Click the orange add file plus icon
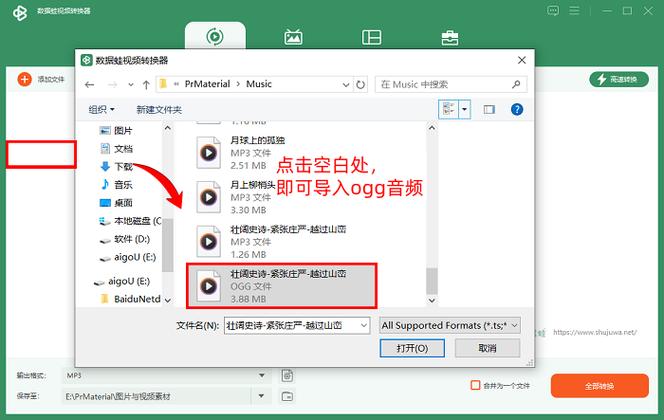664x420 pixels. 25,79
